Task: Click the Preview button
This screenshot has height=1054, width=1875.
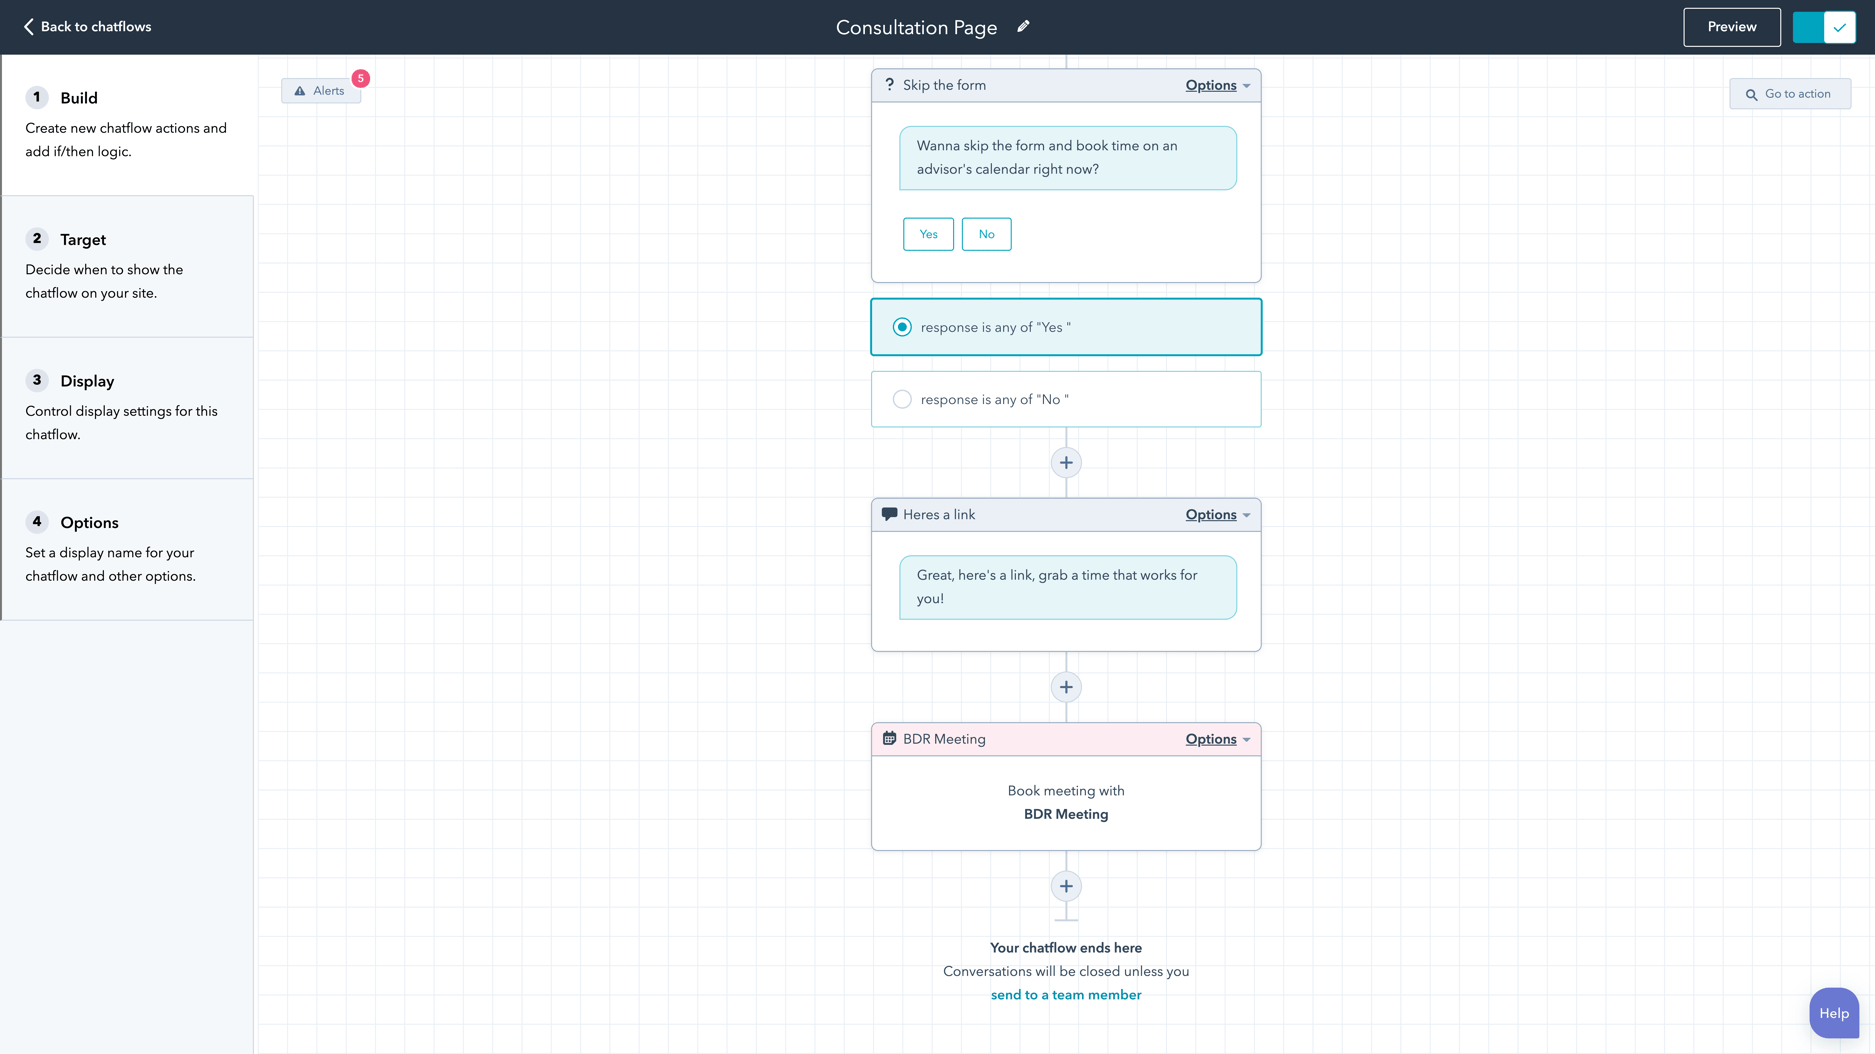Action: coord(1731,27)
